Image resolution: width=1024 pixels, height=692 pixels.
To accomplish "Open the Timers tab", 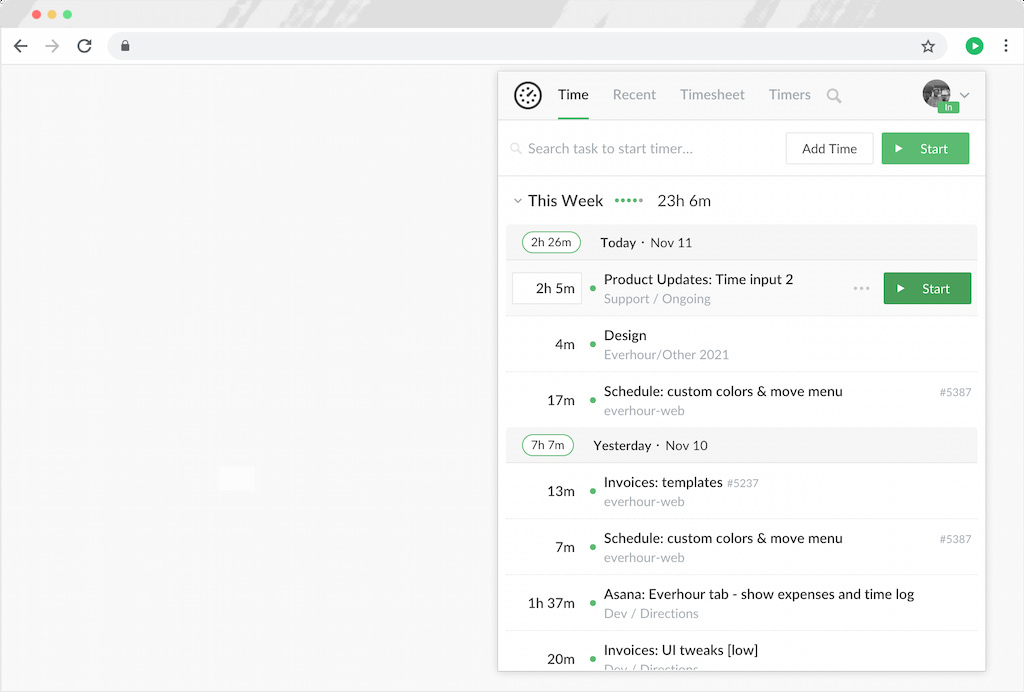I will click(789, 95).
